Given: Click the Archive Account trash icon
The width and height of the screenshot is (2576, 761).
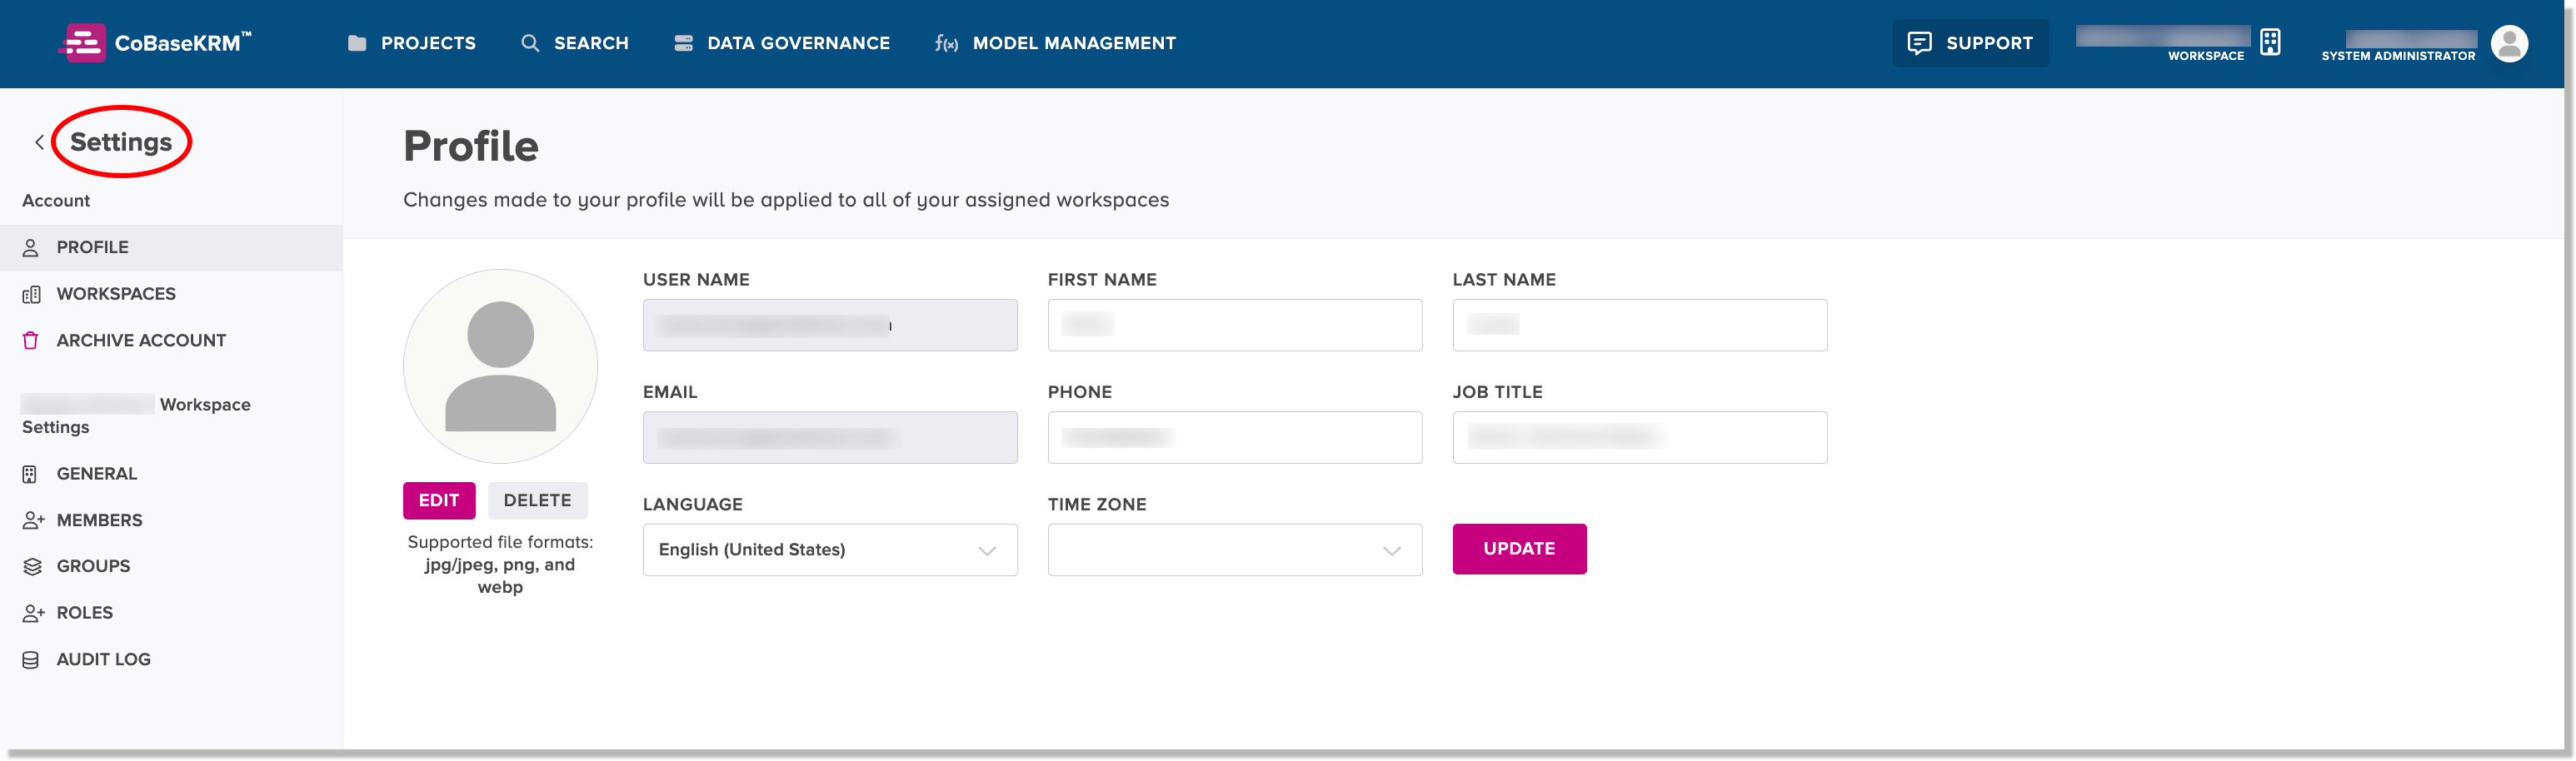Looking at the screenshot, I should point(32,340).
